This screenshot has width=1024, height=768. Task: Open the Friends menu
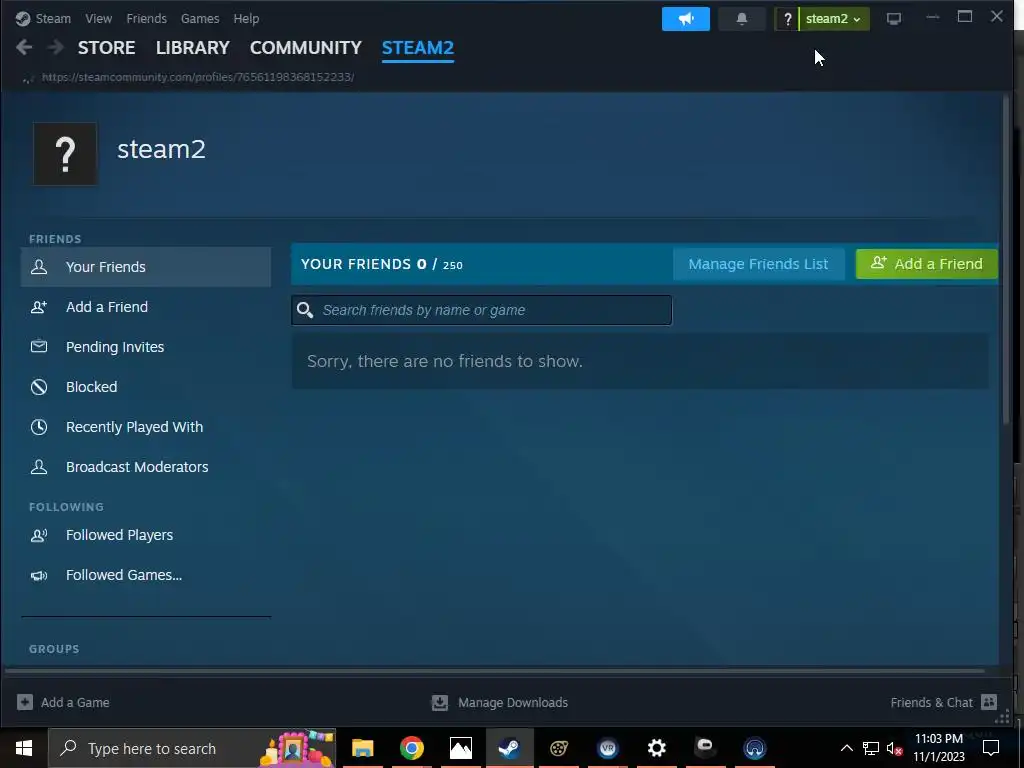point(146,19)
